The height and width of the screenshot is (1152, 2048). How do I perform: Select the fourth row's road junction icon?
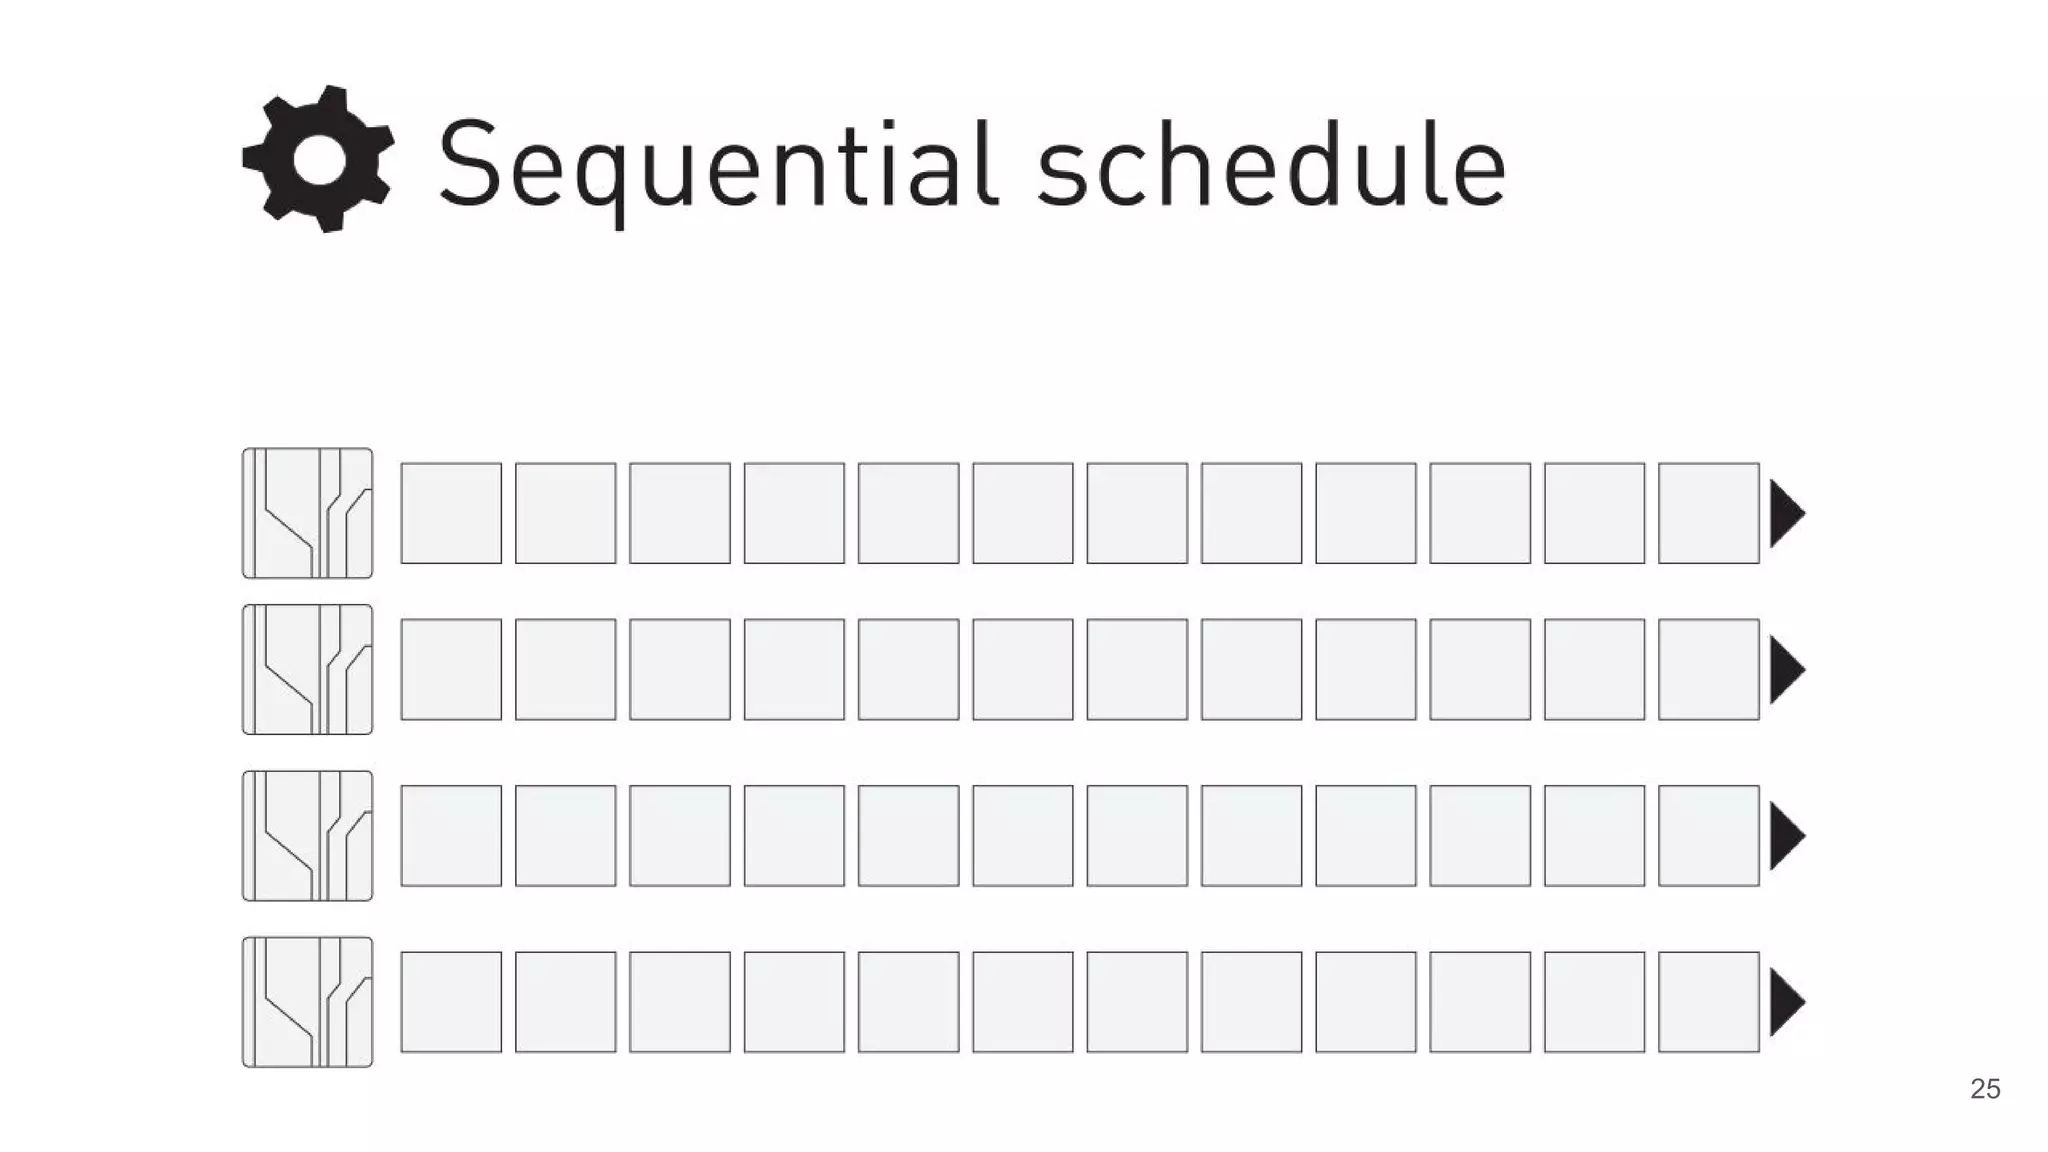[x=307, y=1002]
